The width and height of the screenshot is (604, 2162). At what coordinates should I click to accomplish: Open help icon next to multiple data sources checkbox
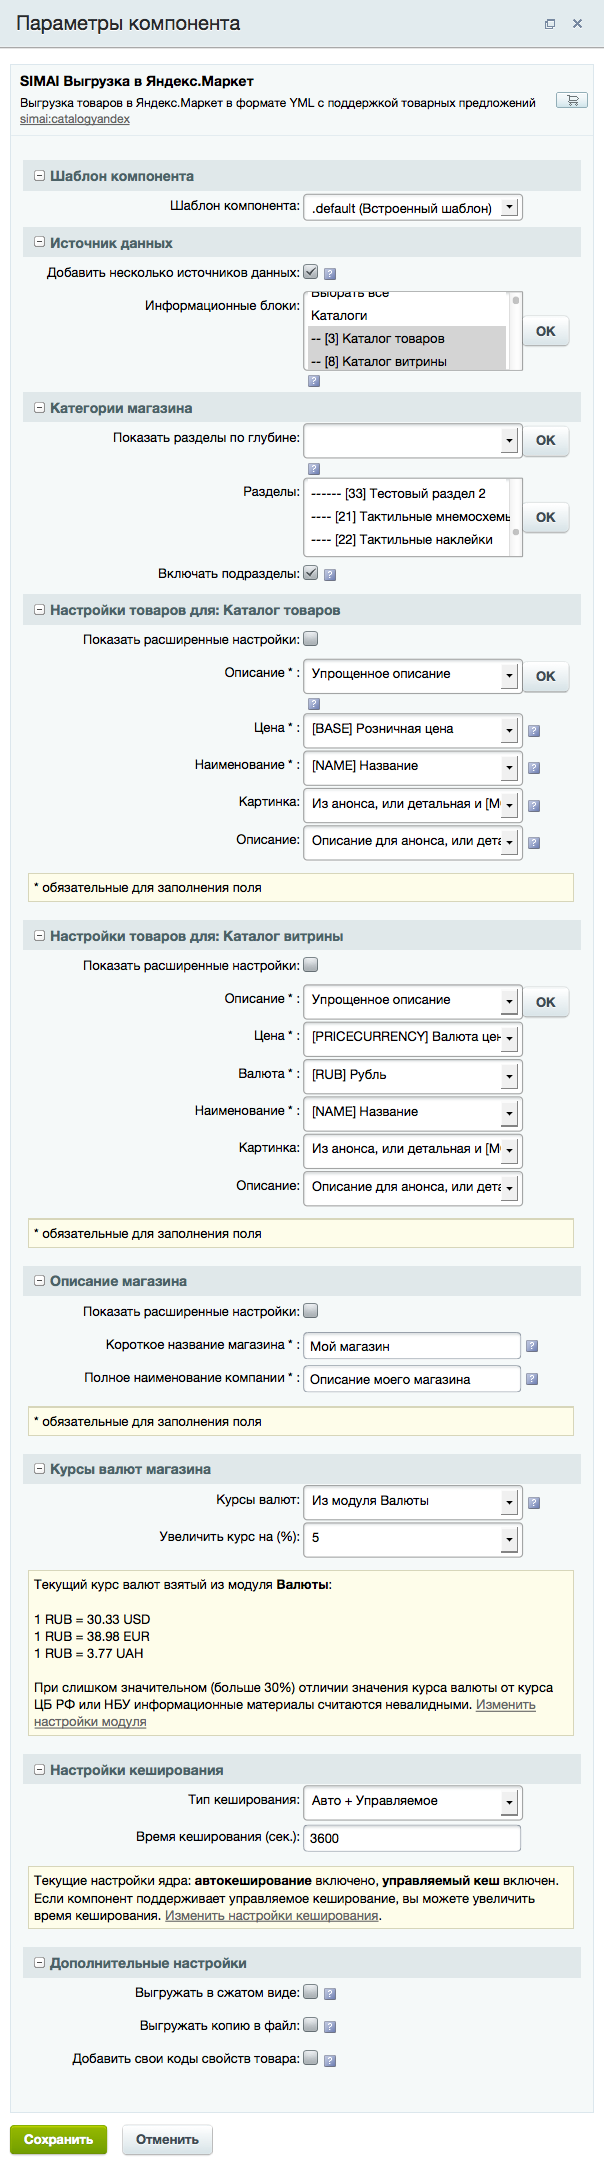[330, 273]
